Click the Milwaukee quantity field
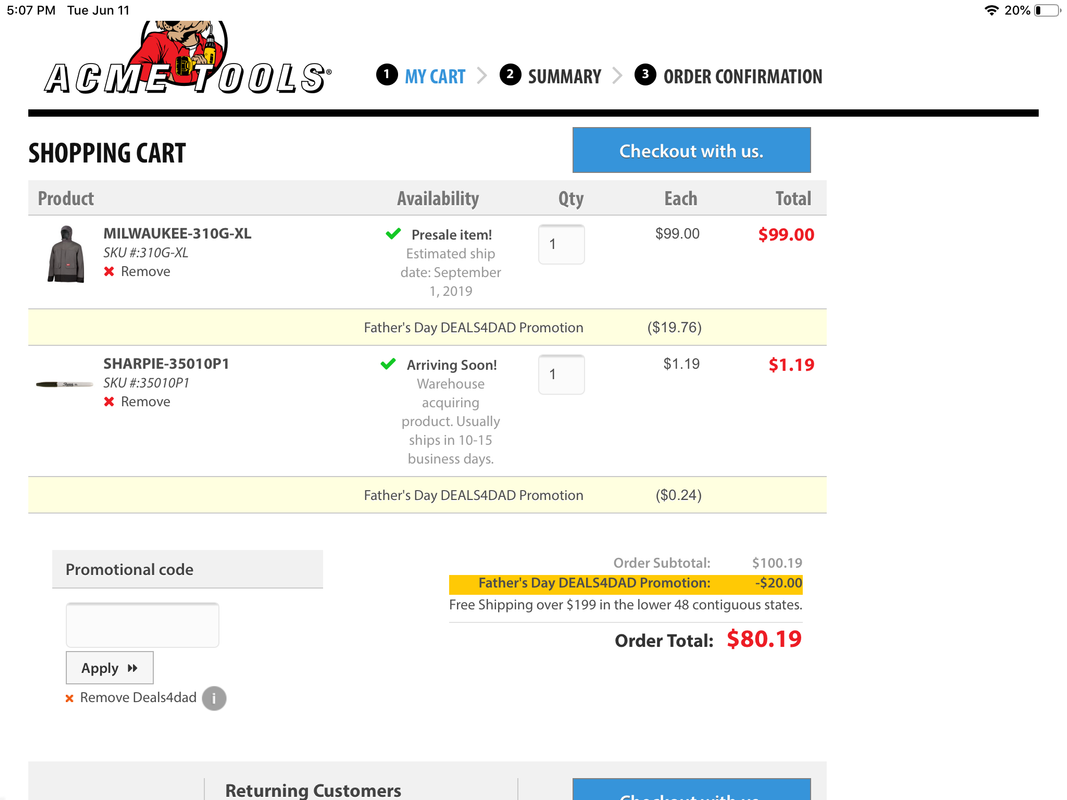Image resolution: width=1067 pixels, height=800 pixels. coord(561,244)
